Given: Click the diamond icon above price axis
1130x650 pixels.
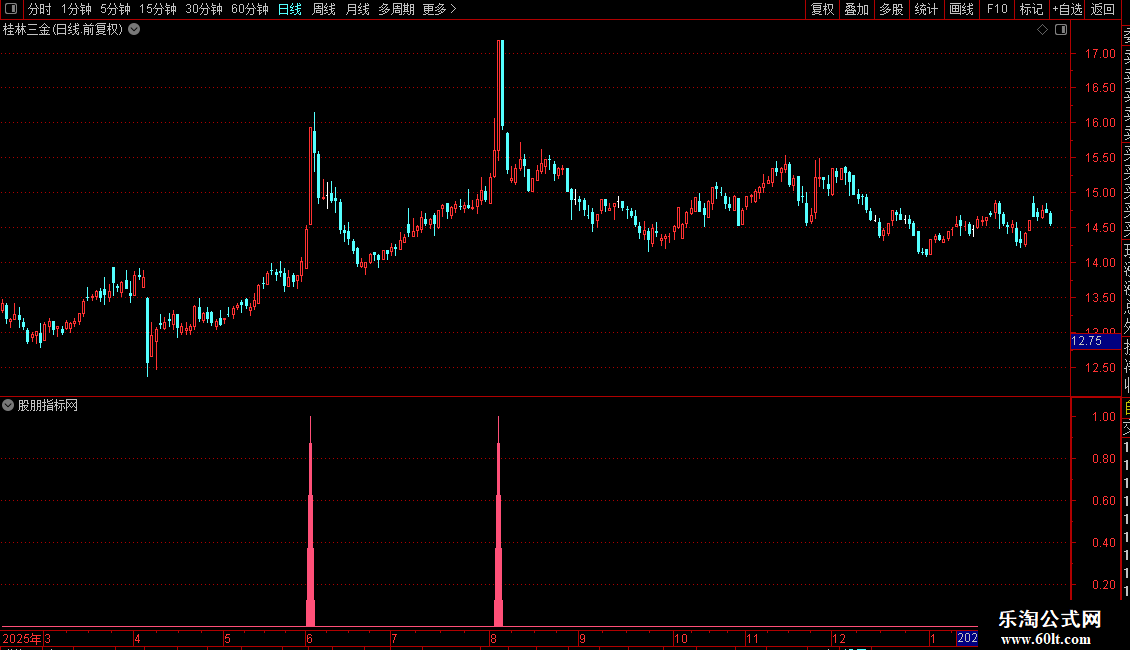Looking at the screenshot, I should click(x=1042, y=30).
